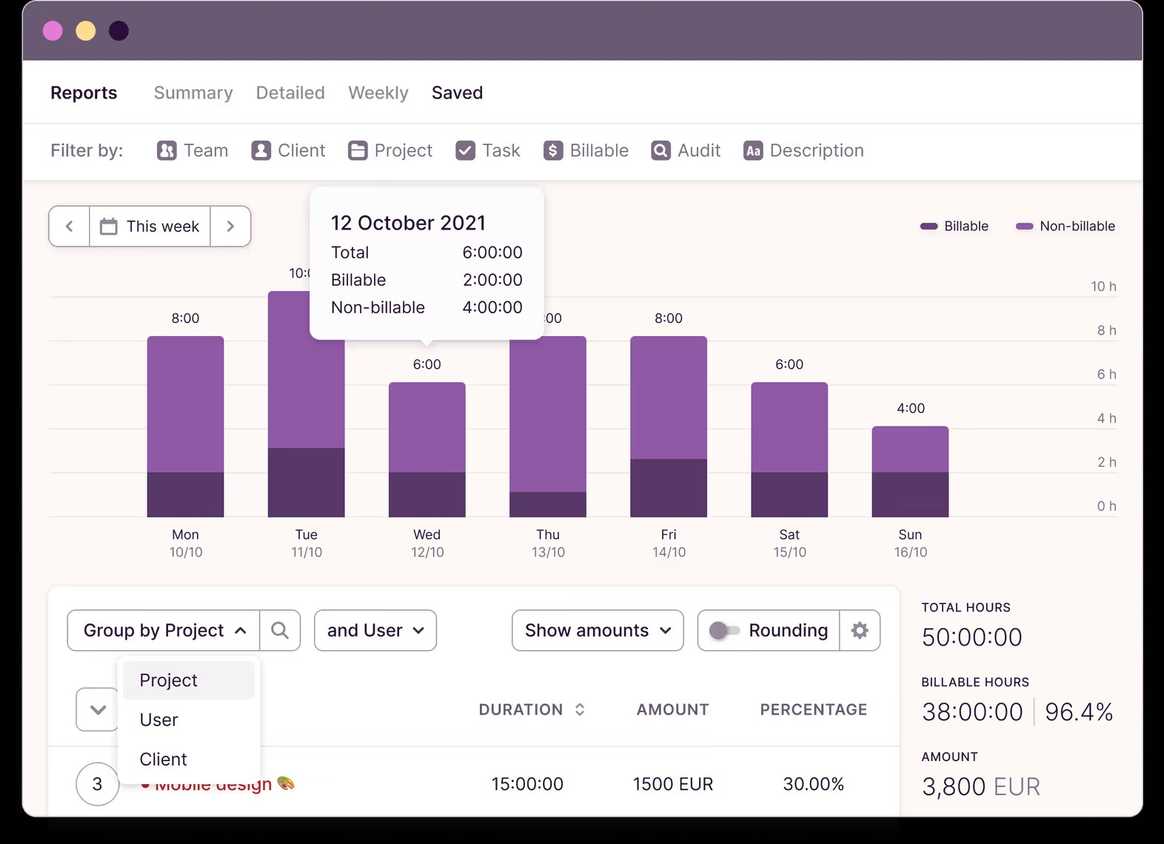Click the pink window close dot

point(53,30)
